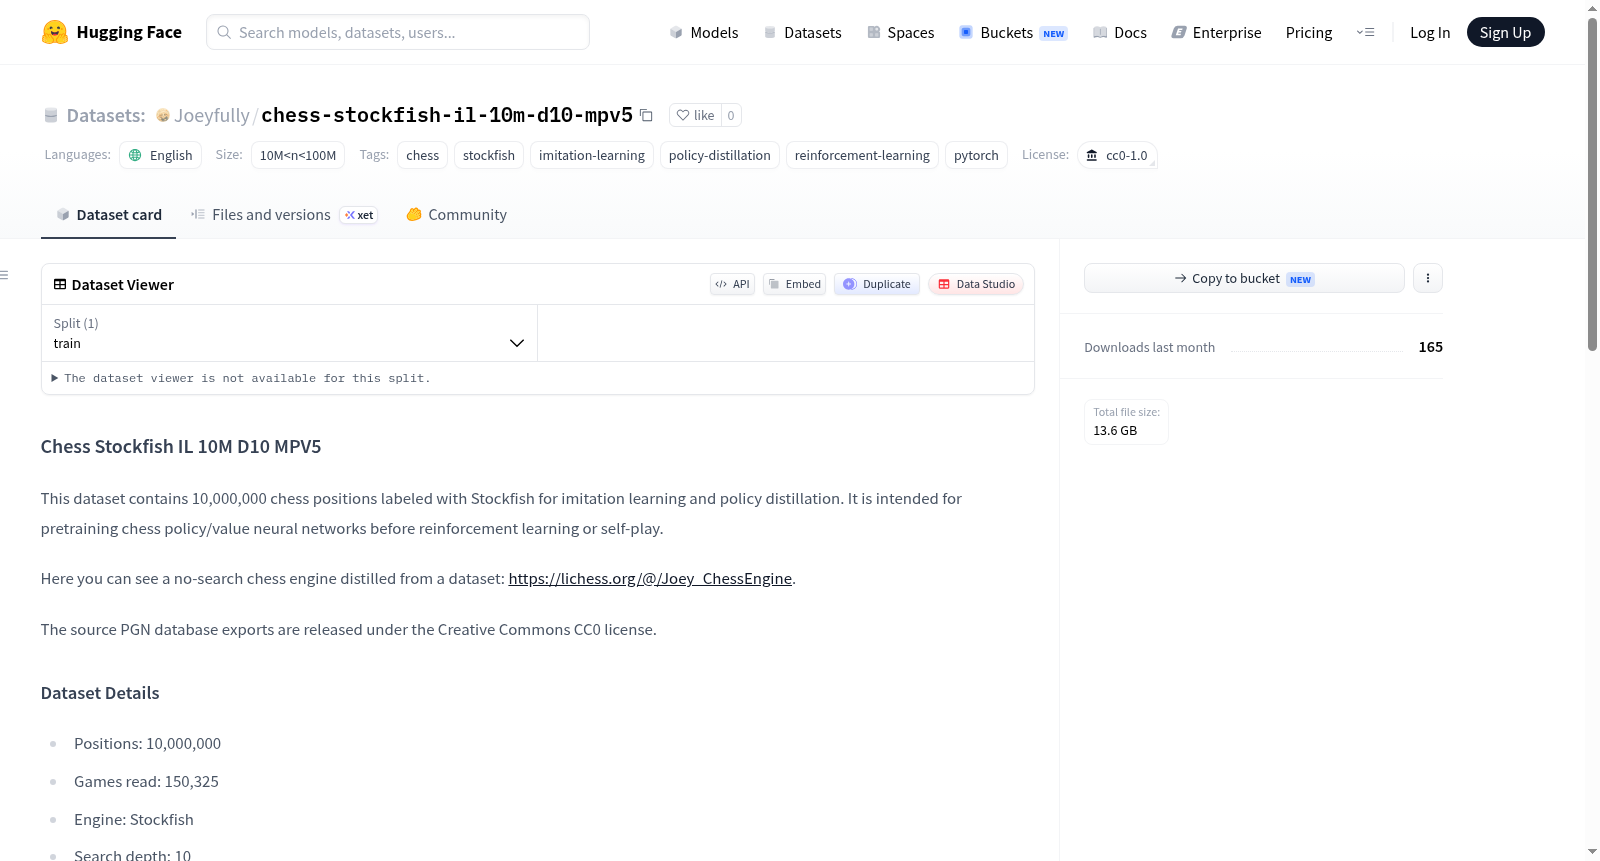
Task: Open the Joeyfully profile link
Action: pyautogui.click(x=212, y=115)
